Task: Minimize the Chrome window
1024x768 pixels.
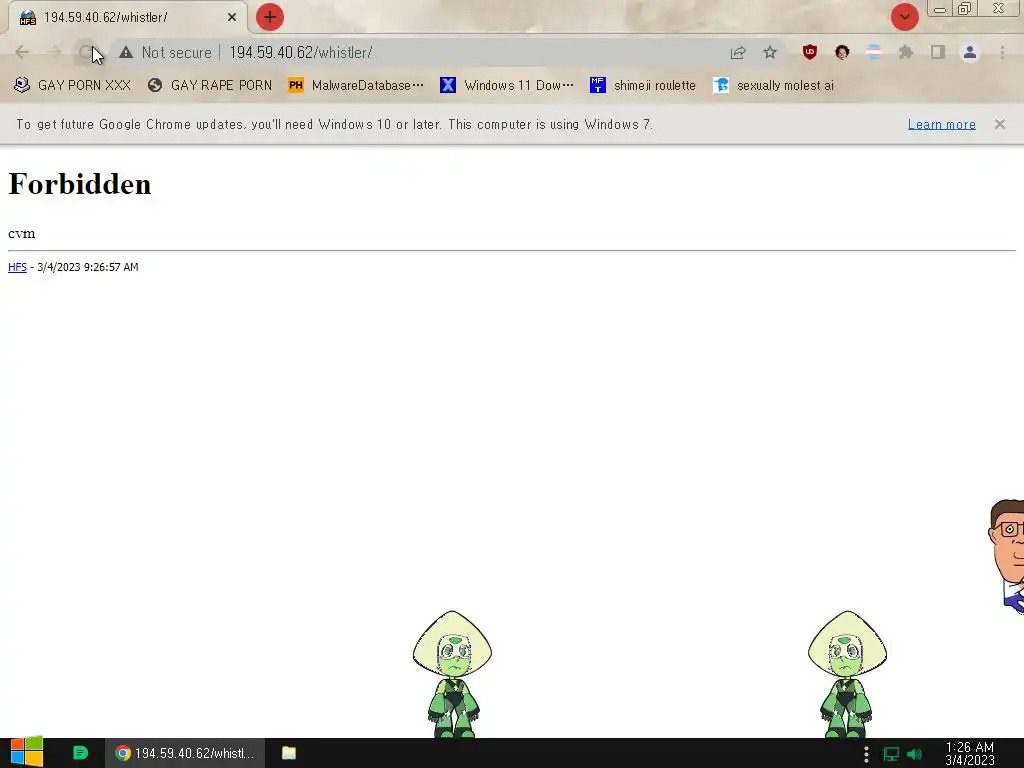Action: tap(940, 9)
